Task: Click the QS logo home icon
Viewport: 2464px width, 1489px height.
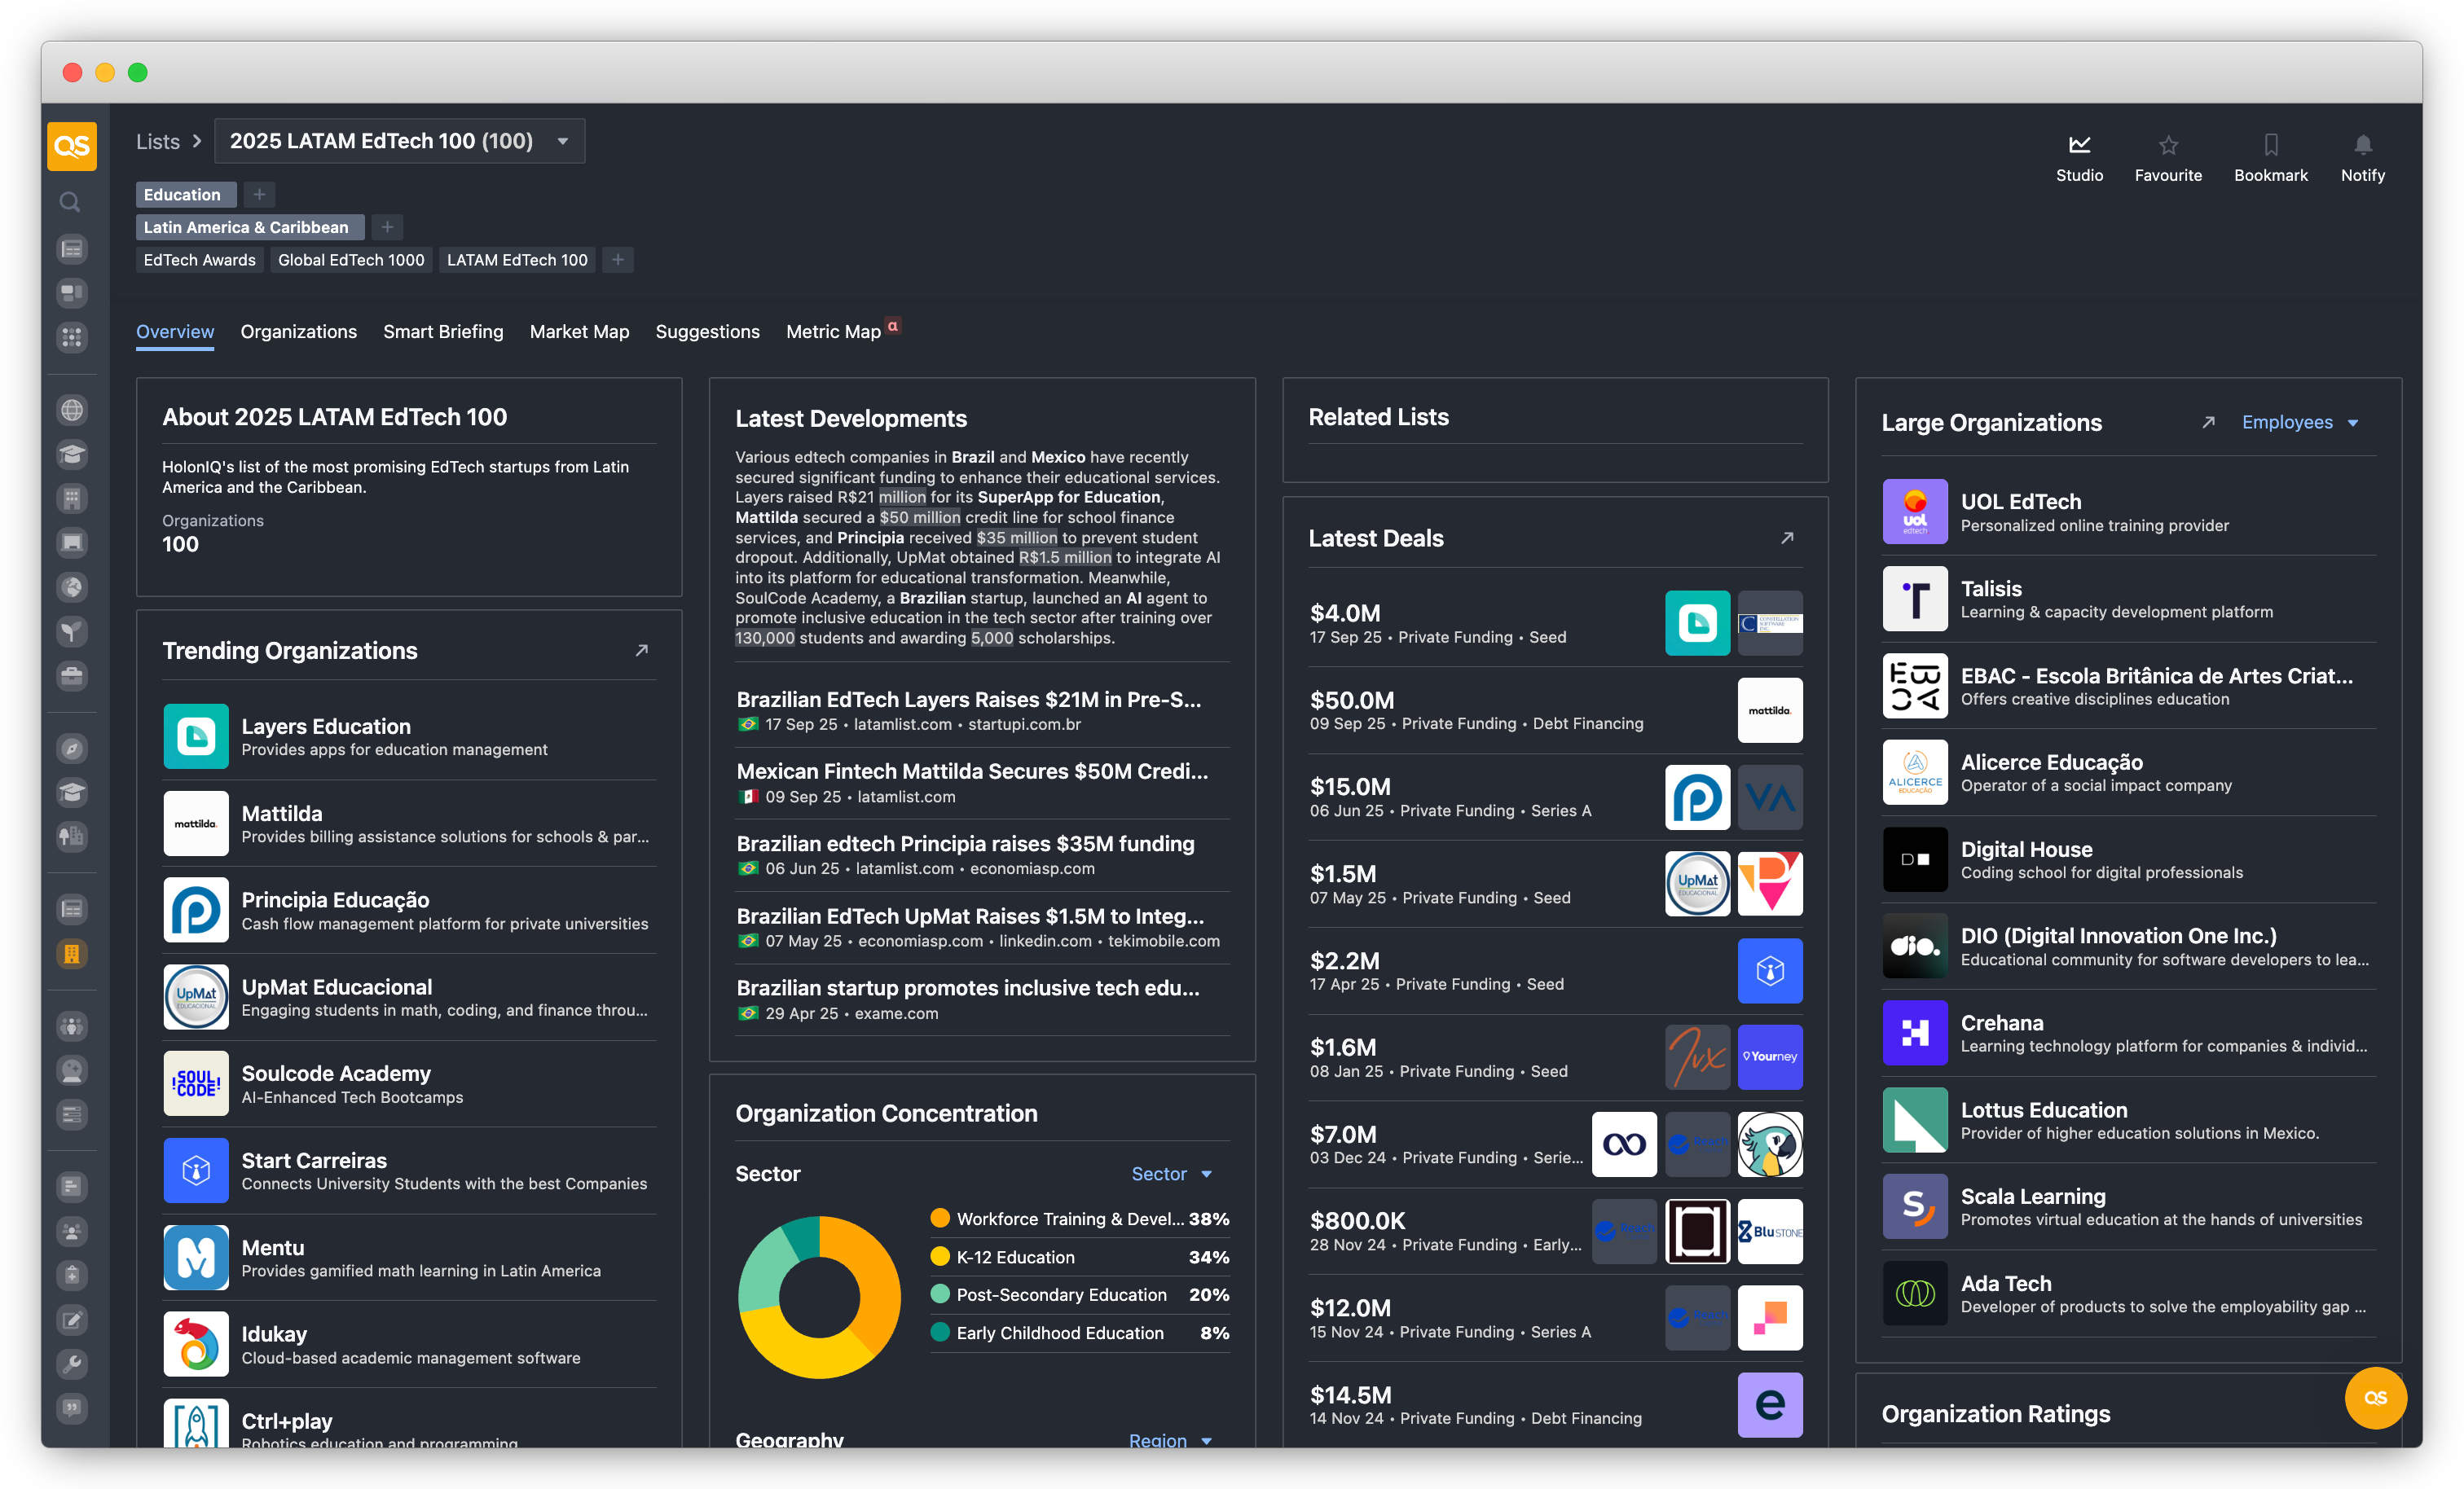Action: 72,146
